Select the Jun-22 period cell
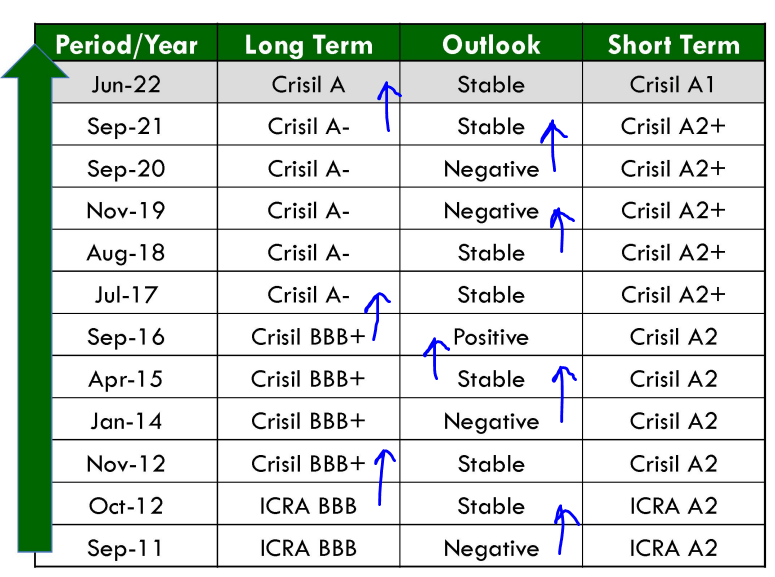The image size is (775, 577). tap(126, 85)
